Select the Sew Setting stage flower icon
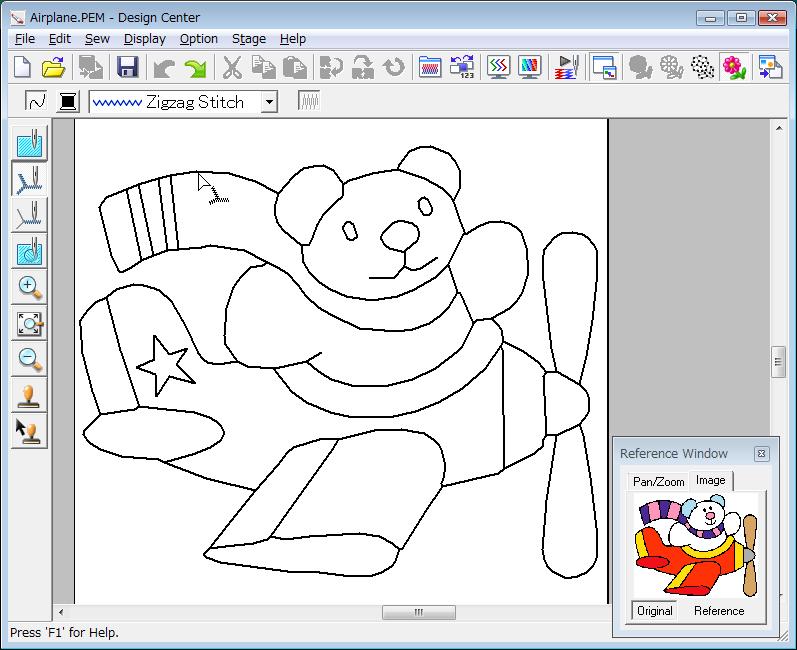 click(x=734, y=67)
